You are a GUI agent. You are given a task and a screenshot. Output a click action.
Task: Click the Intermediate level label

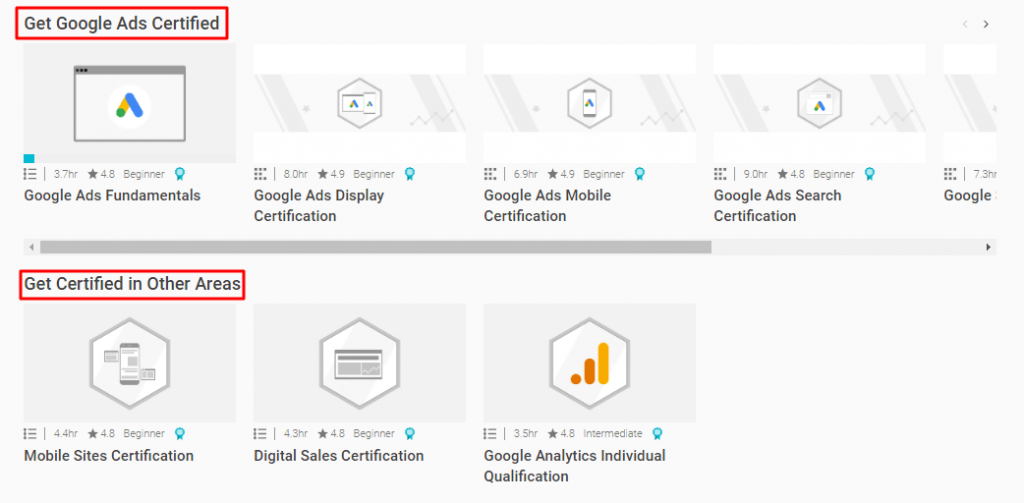point(613,434)
